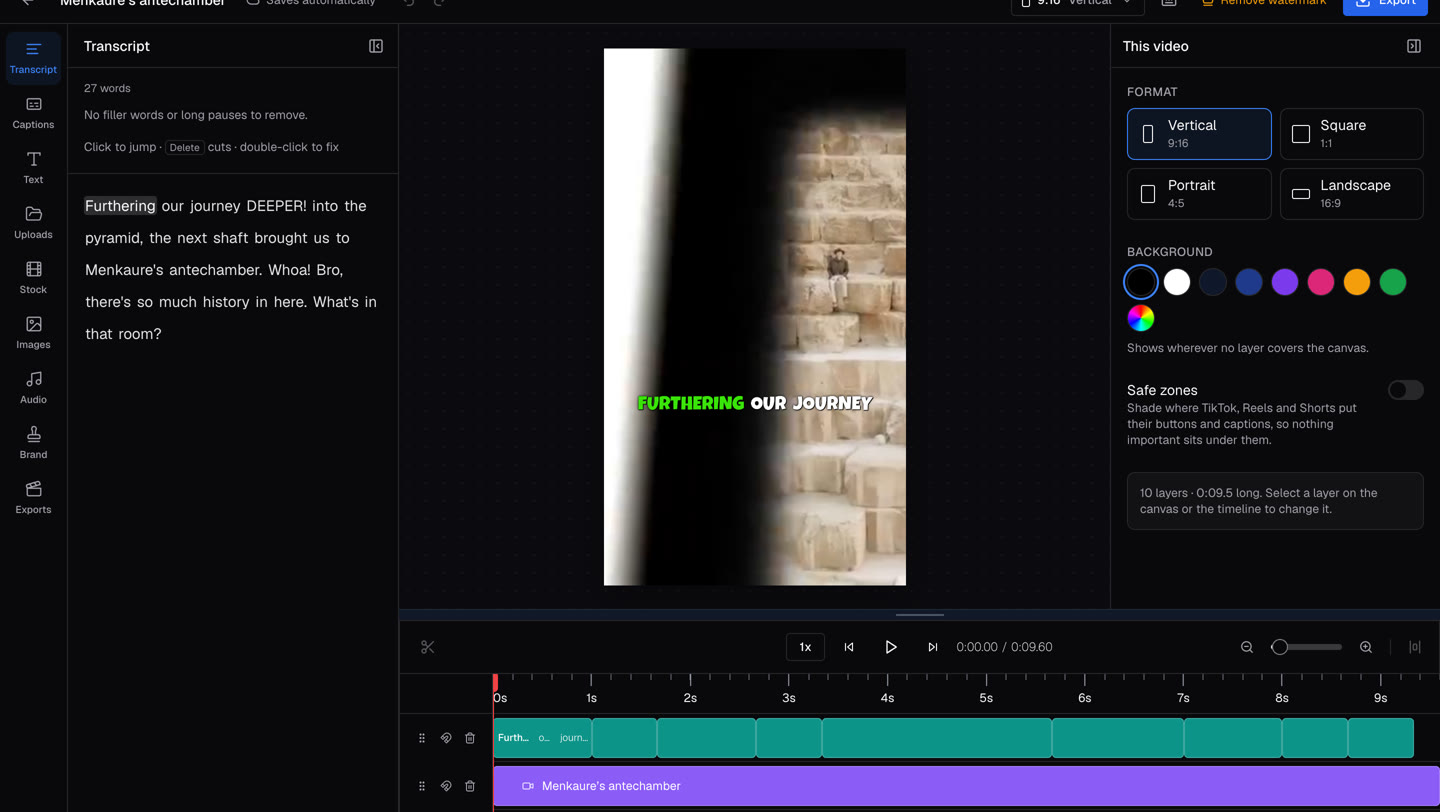Viewport: 1440px width, 812px height.
Task: Open the Captions panel in the sidebar
Action: [33, 113]
